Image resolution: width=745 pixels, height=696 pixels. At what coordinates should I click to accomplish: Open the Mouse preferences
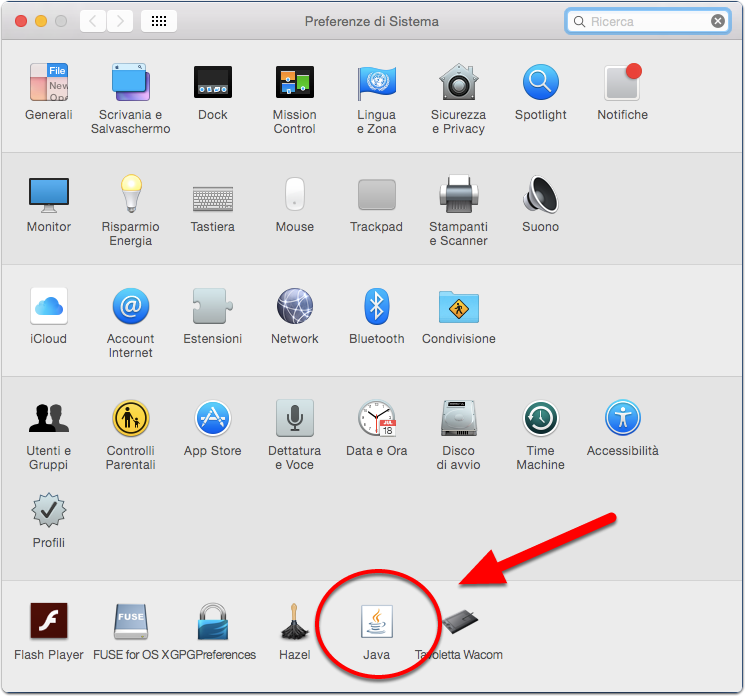295,194
